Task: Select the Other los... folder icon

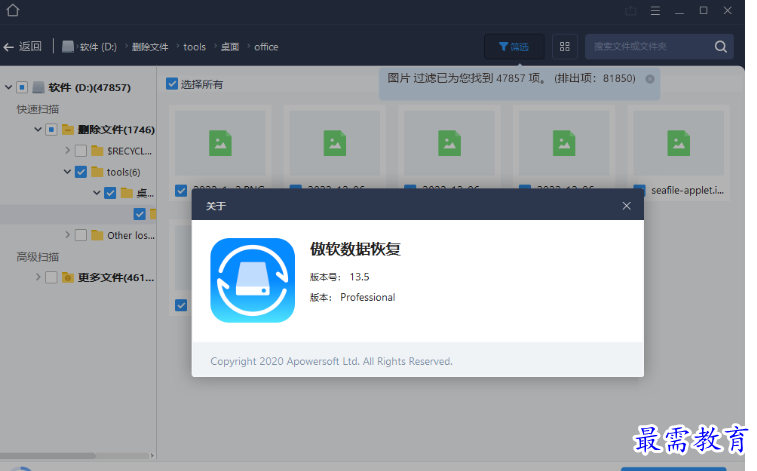Action: click(x=97, y=235)
